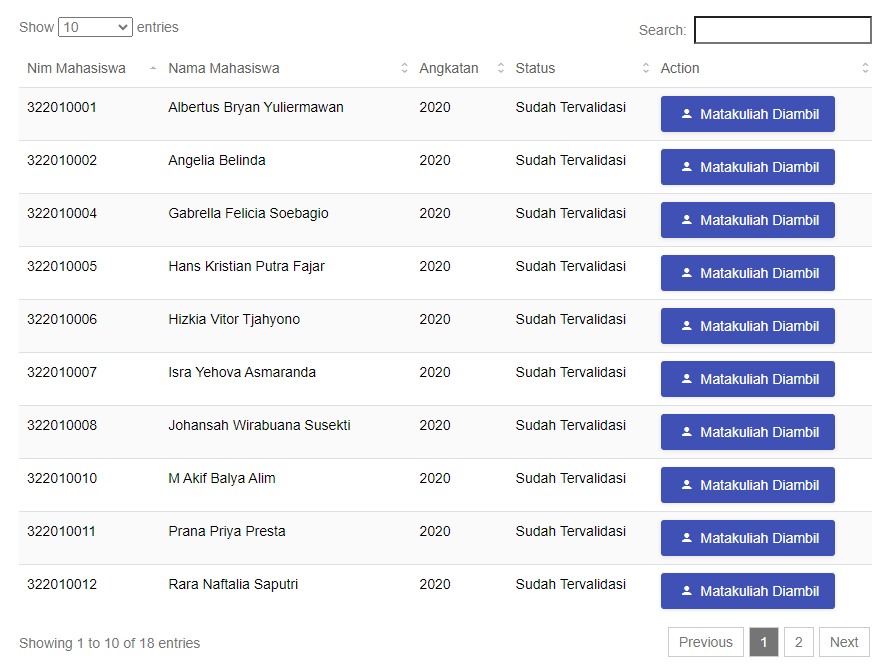
Task: Go to page 2 of entries
Action: [798, 642]
